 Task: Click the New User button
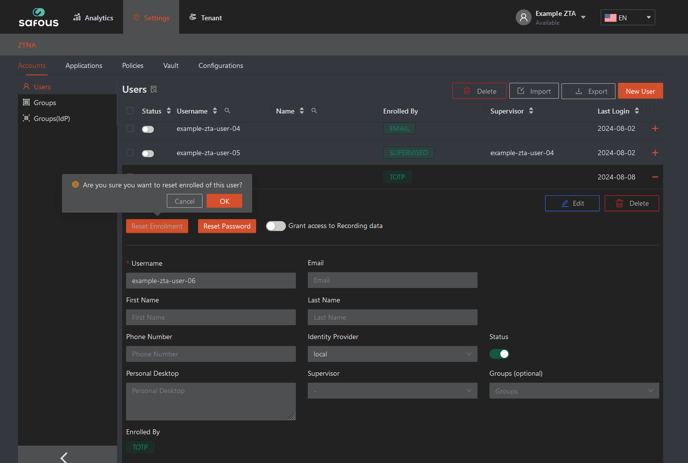coord(640,91)
